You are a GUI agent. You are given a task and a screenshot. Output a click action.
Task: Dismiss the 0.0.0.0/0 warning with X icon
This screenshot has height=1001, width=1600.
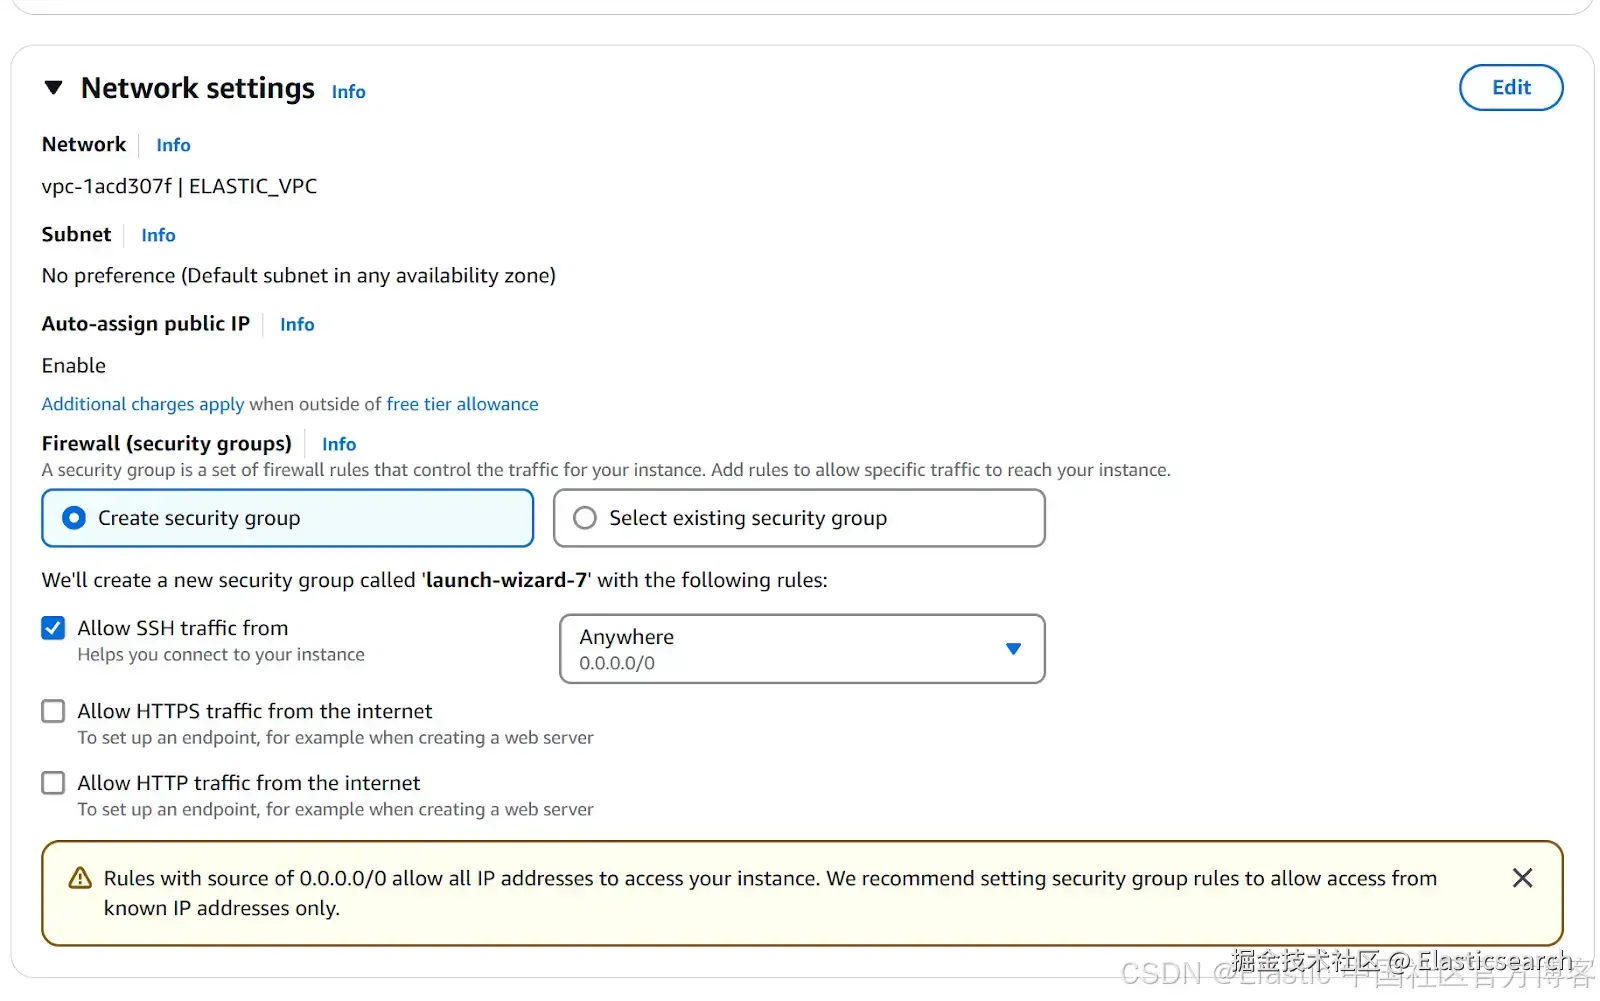[x=1522, y=878]
